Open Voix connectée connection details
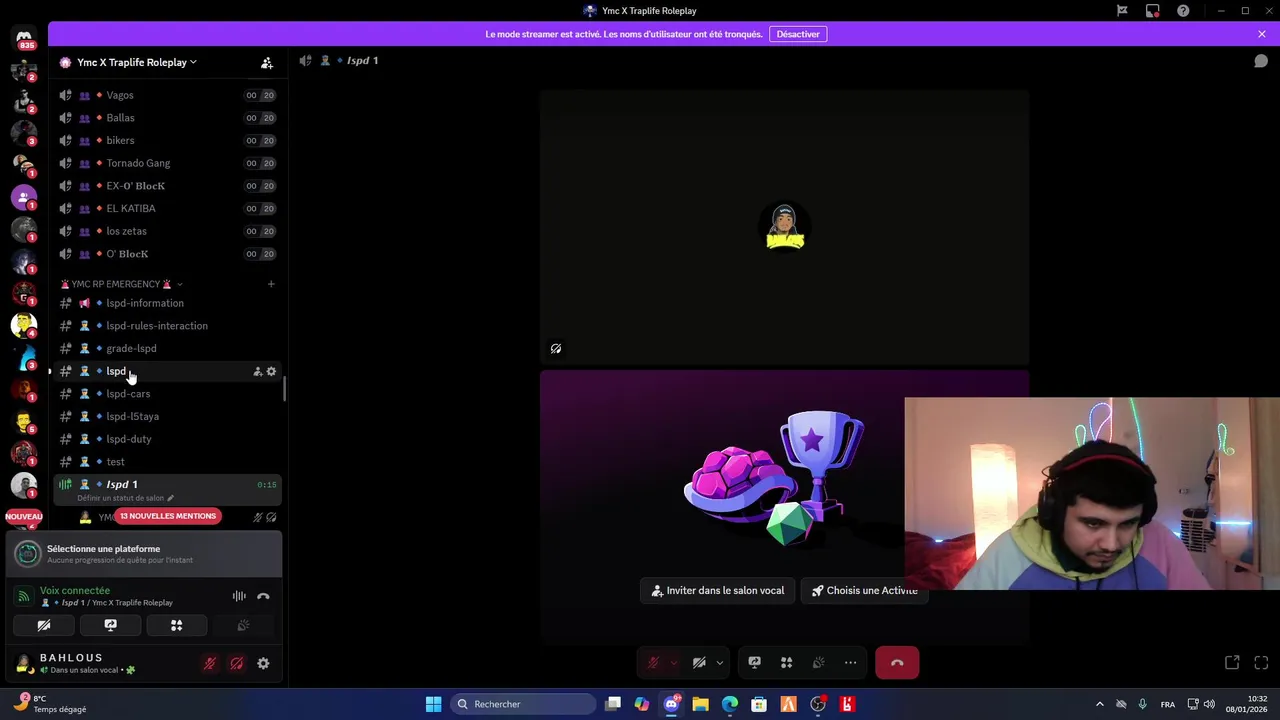This screenshot has height=720, width=1280. 75,591
